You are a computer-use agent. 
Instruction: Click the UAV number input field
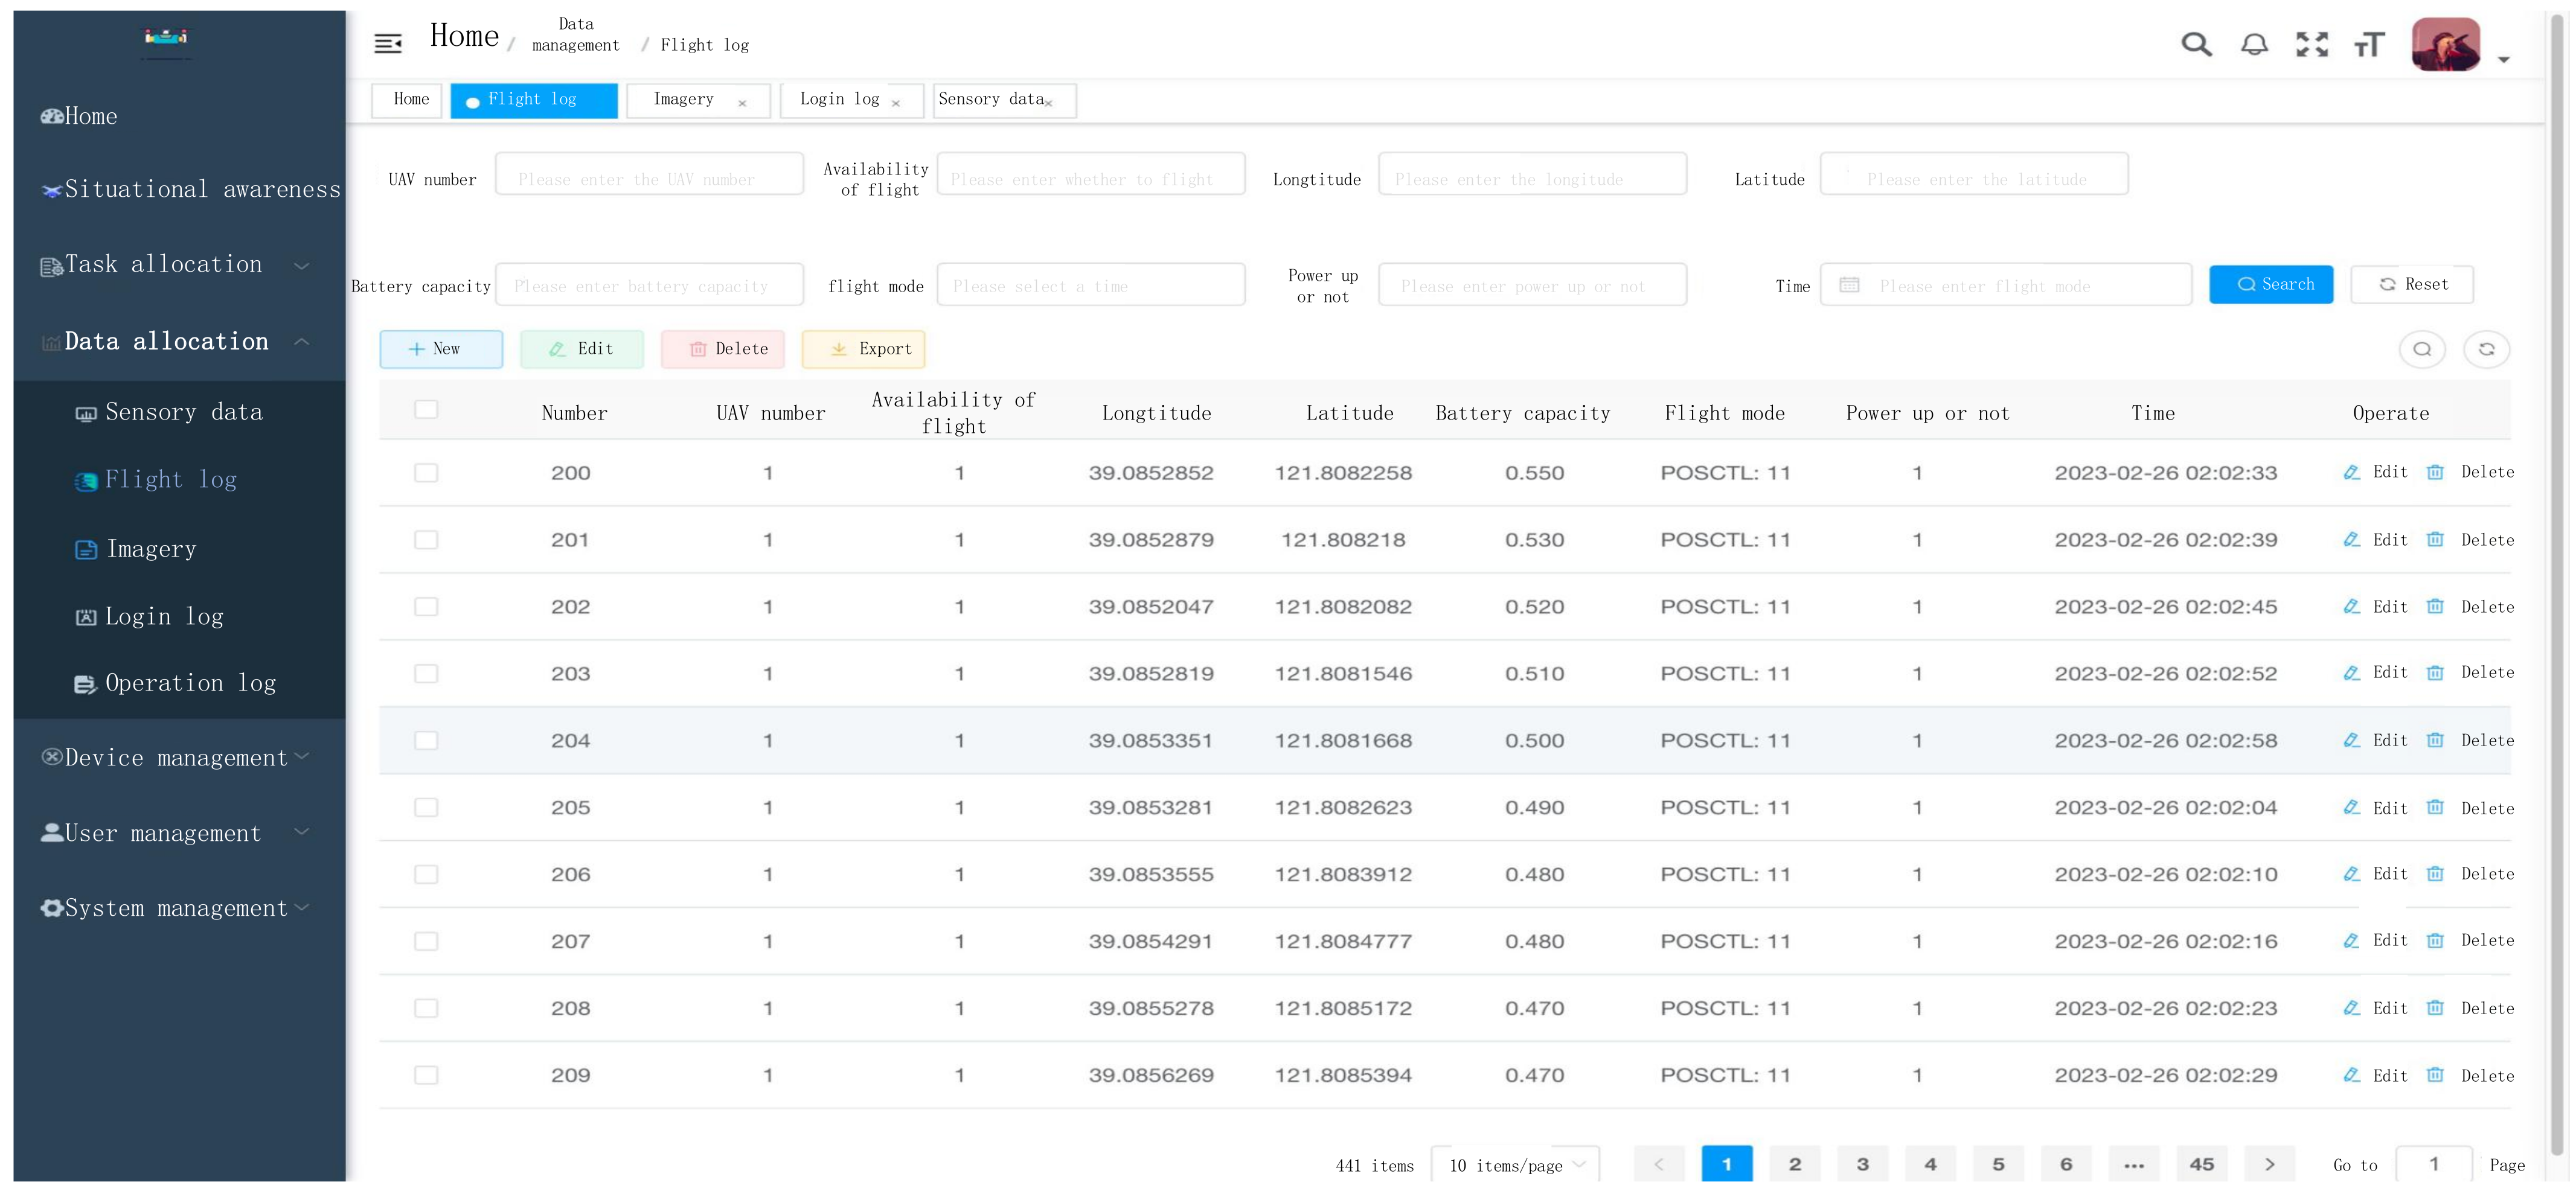649,174
